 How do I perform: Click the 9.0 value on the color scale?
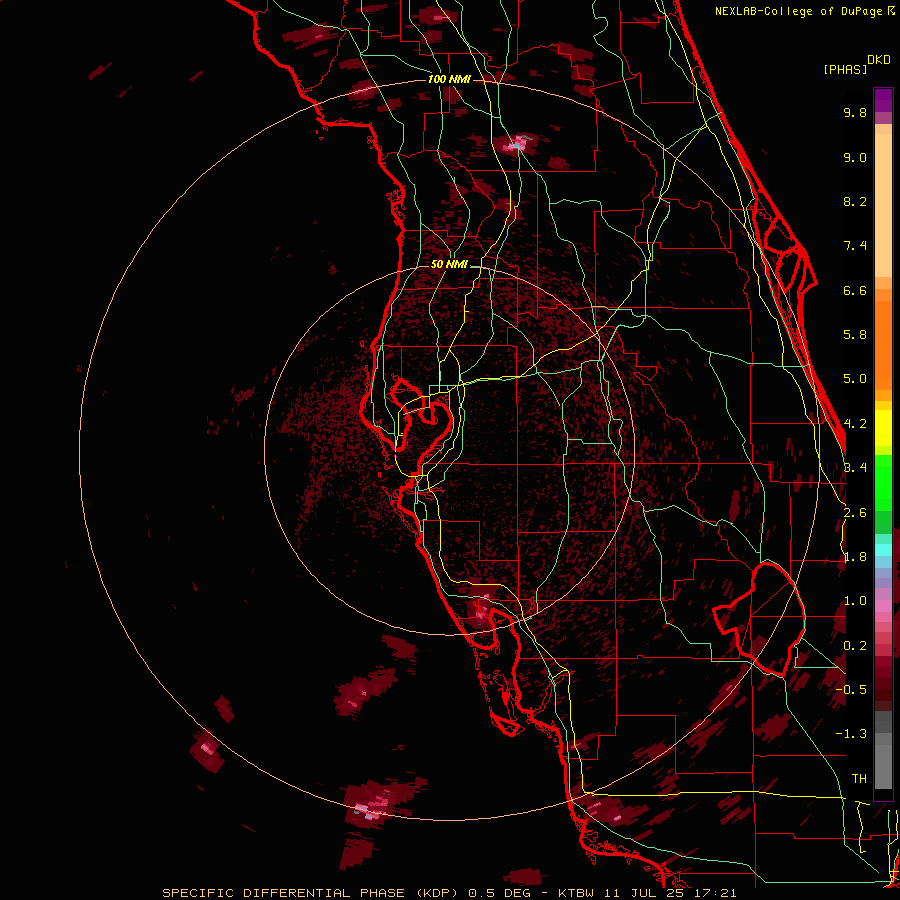pyautogui.click(x=855, y=157)
